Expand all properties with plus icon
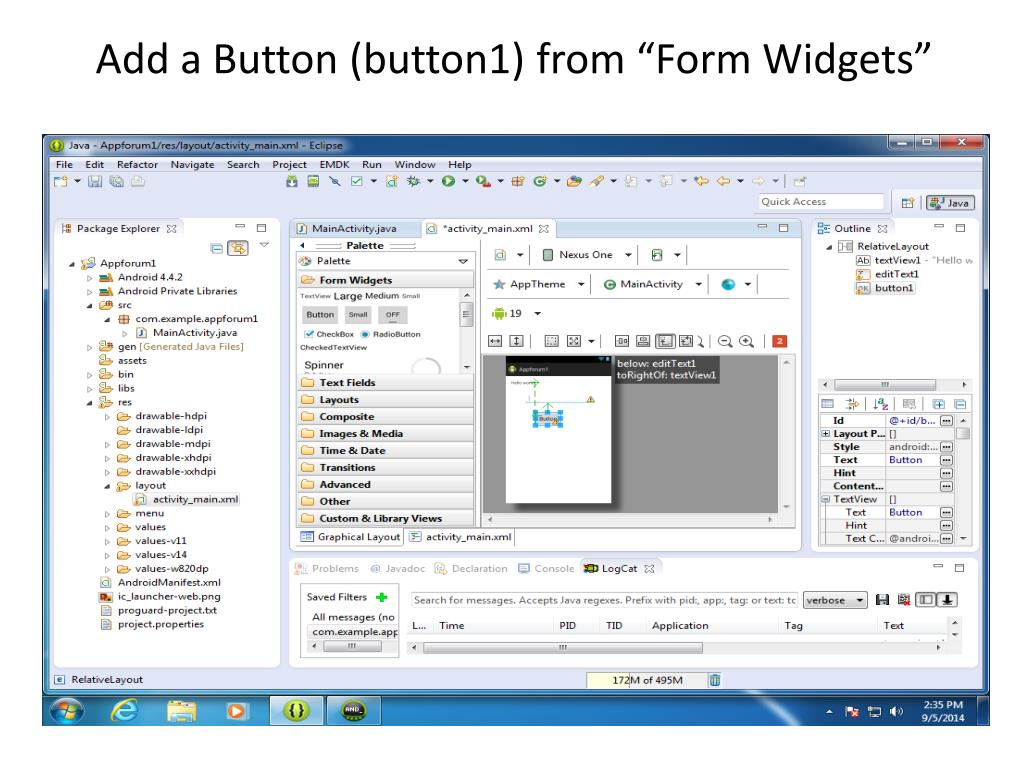Screen dimensions: 1024x768 938,404
